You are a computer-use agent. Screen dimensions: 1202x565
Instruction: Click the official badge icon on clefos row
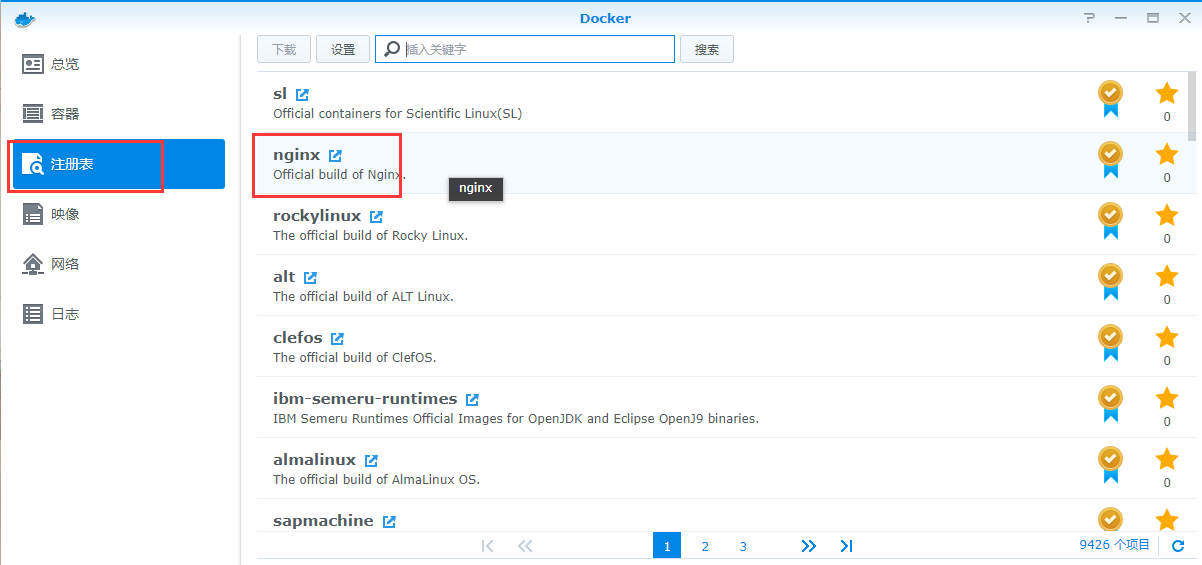(1110, 343)
